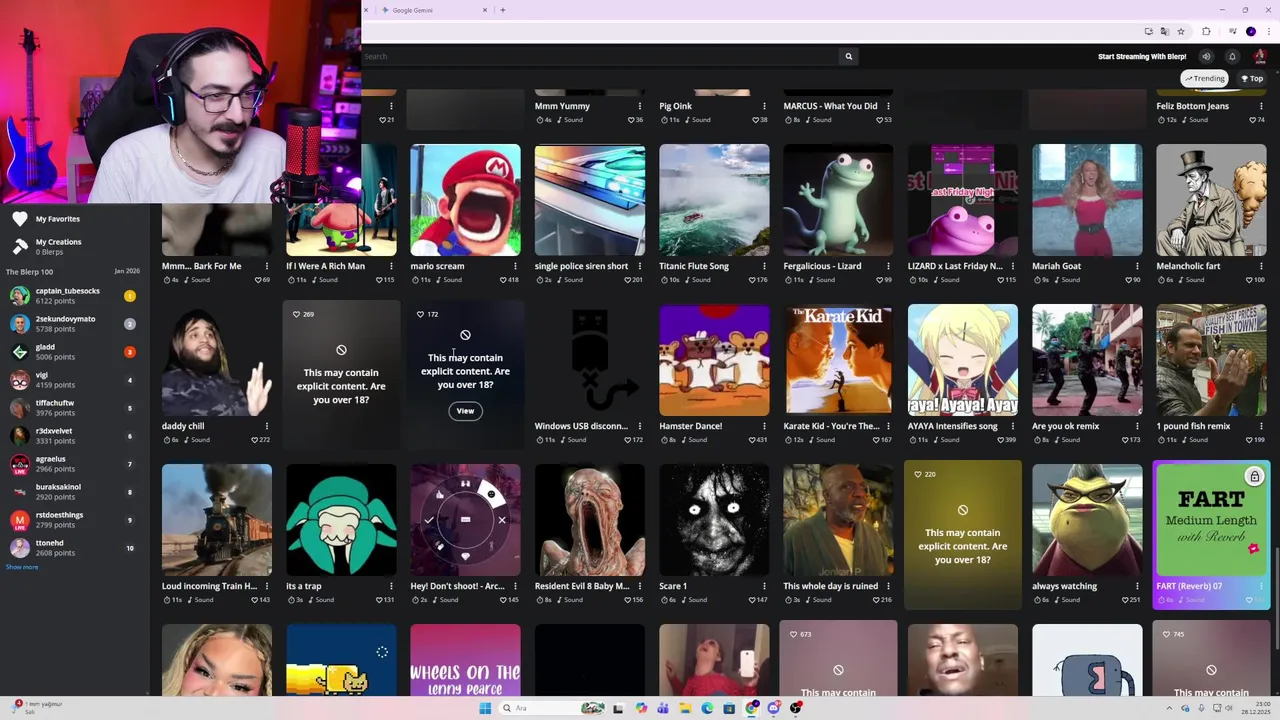1280x720 pixels.
Task: Play the Karate Kid thumbnail
Action: 838,360
